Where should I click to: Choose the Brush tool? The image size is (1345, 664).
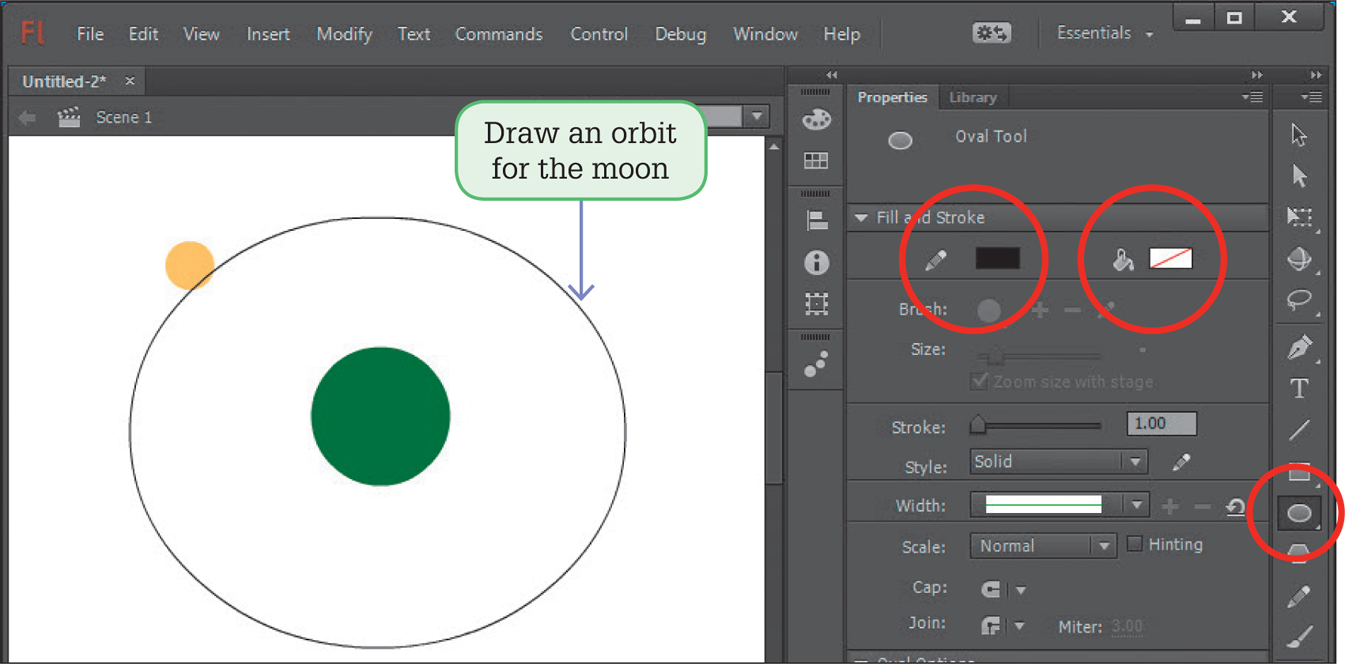[1299, 636]
